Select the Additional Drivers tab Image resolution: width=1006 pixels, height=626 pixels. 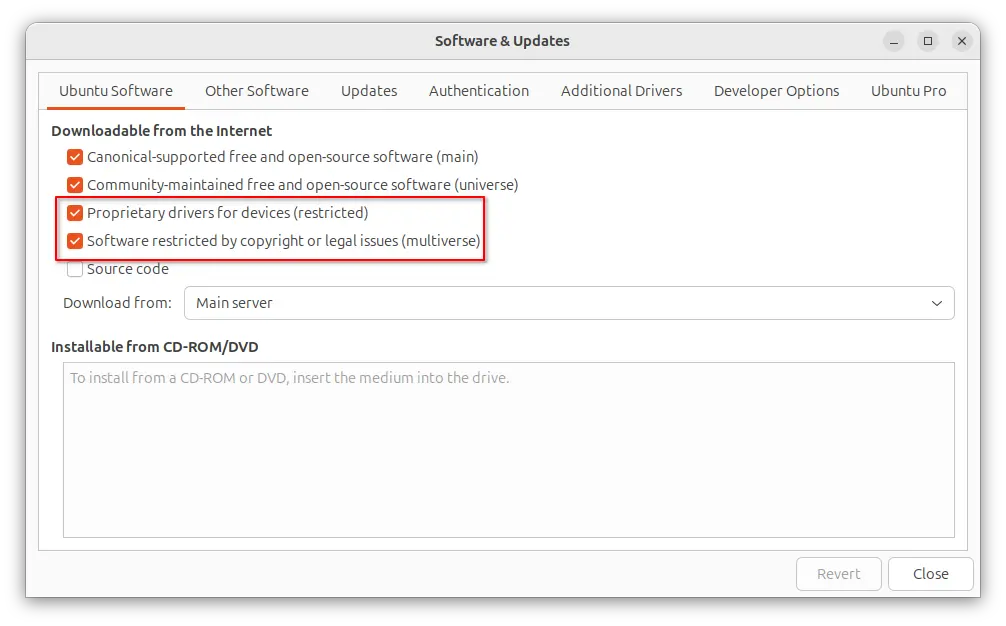621,91
